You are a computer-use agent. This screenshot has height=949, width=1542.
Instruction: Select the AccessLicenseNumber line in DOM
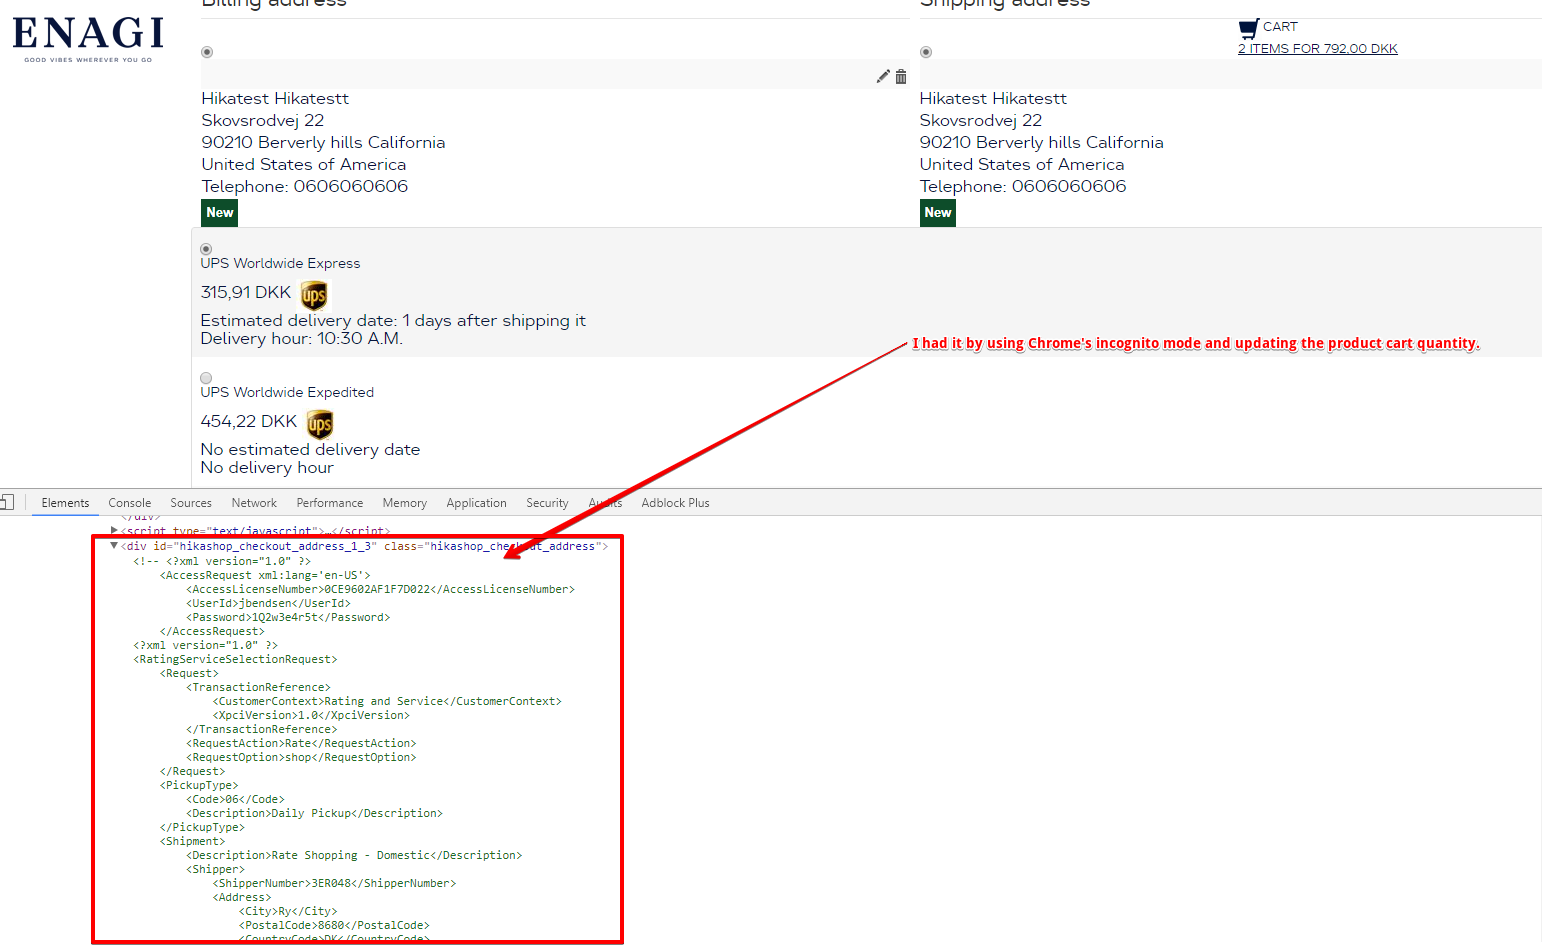point(381,589)
